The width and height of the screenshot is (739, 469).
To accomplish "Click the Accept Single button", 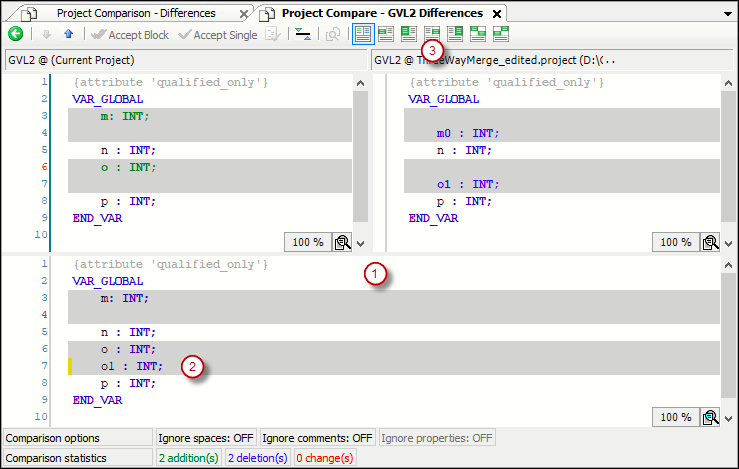I will (217, 34).
